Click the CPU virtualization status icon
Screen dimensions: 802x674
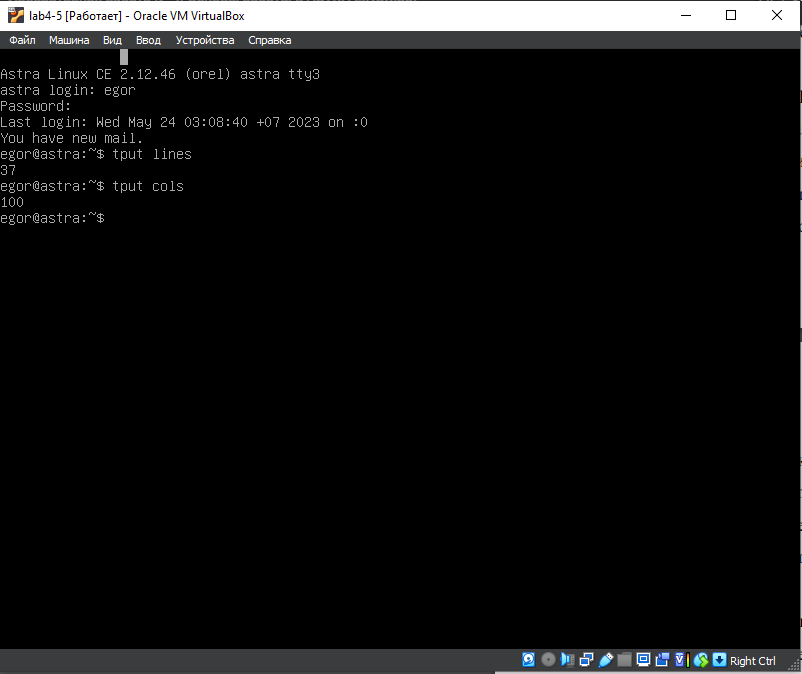point(681,660)
